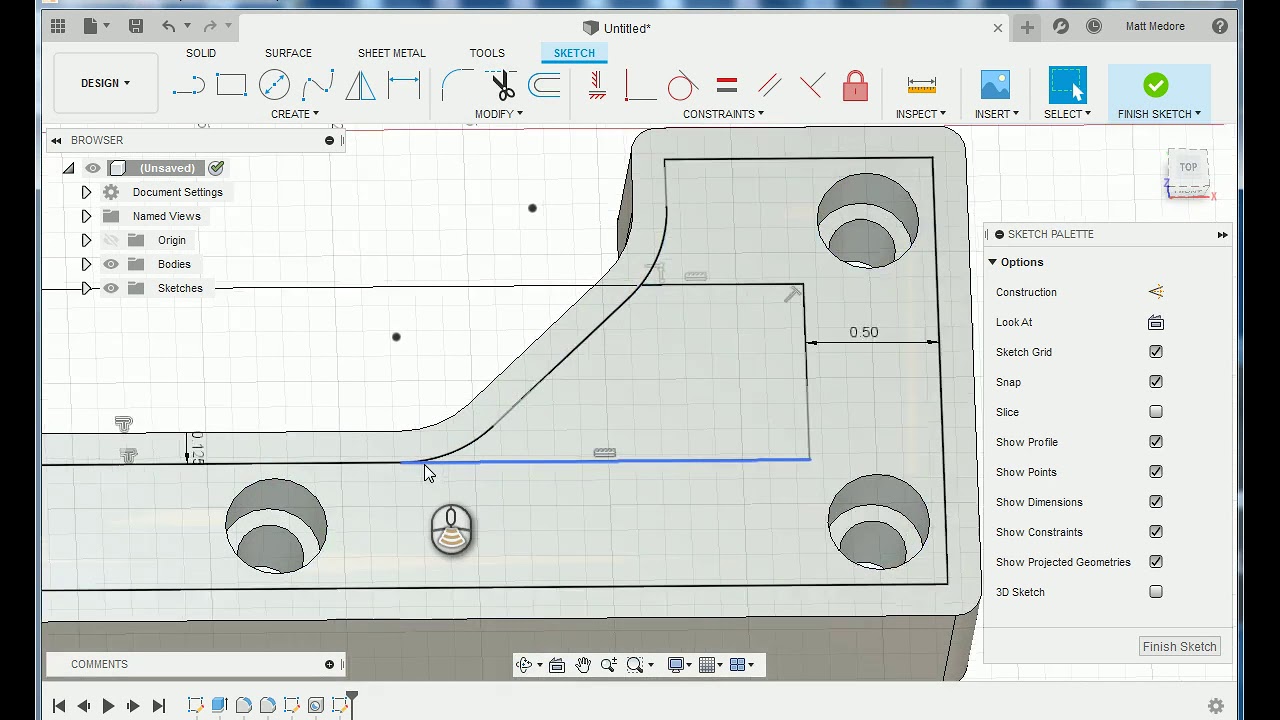Click the Look At icon in Sketch Palette

[1156, 322]
